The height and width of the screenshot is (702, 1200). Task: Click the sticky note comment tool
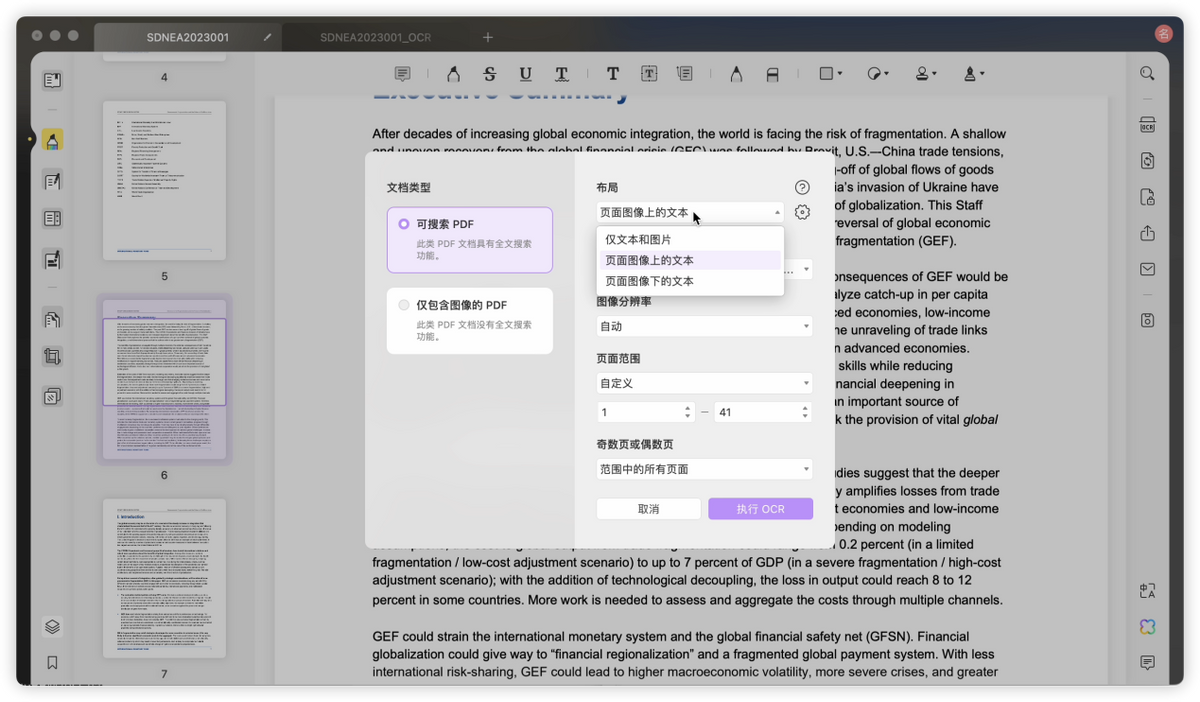tap(402, 74)
